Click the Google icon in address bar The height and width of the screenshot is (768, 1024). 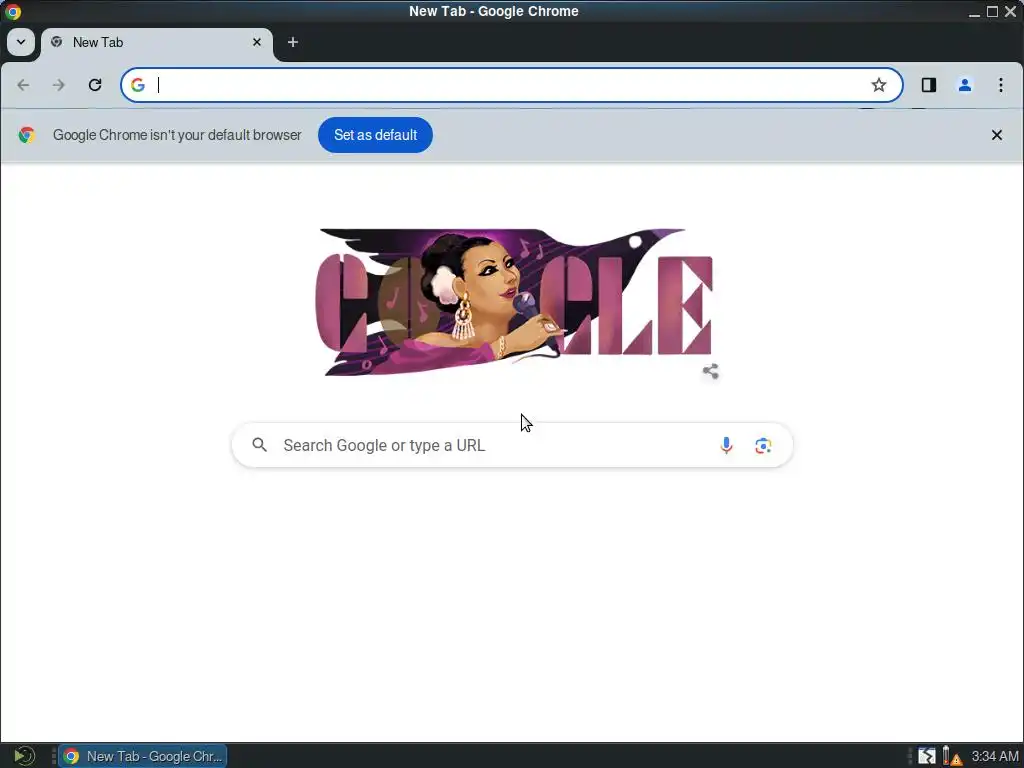coord(138,85)
